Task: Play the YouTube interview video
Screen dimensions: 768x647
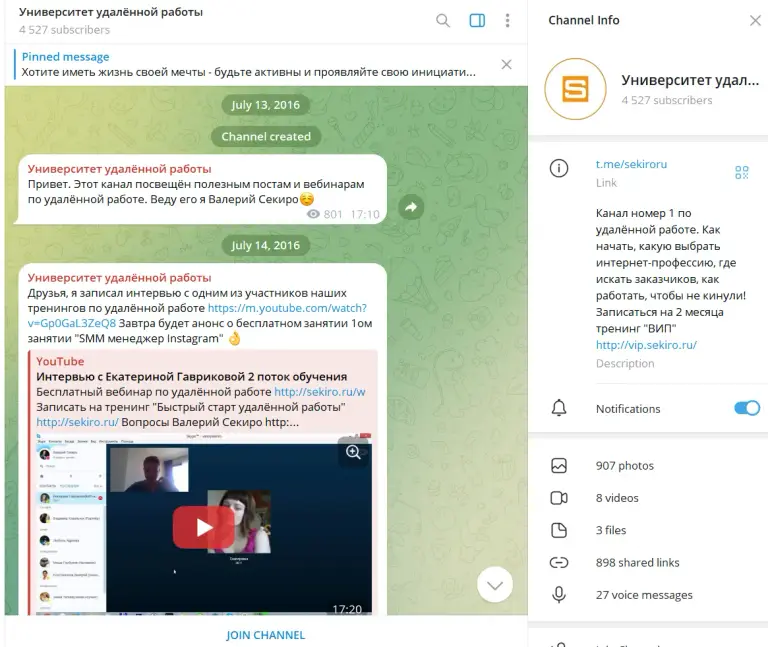Action: click(x=204, y=527)
